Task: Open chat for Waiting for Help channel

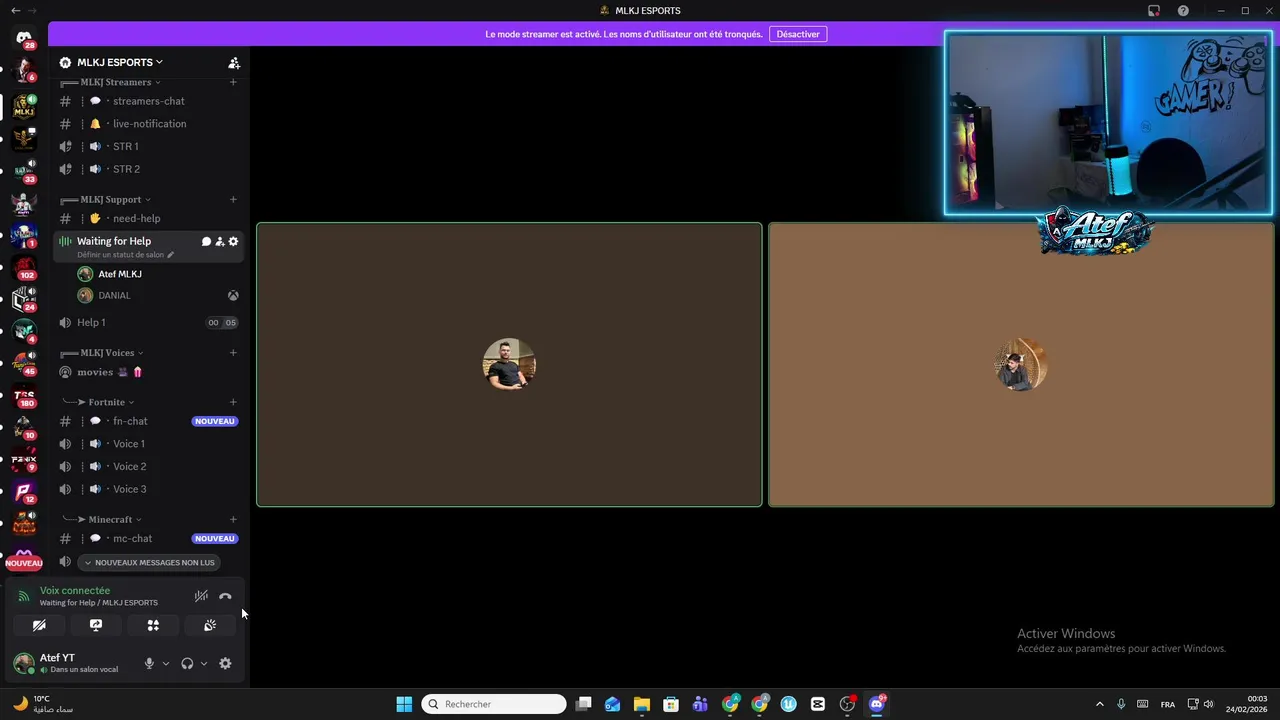Action: [x=206, y=241]
